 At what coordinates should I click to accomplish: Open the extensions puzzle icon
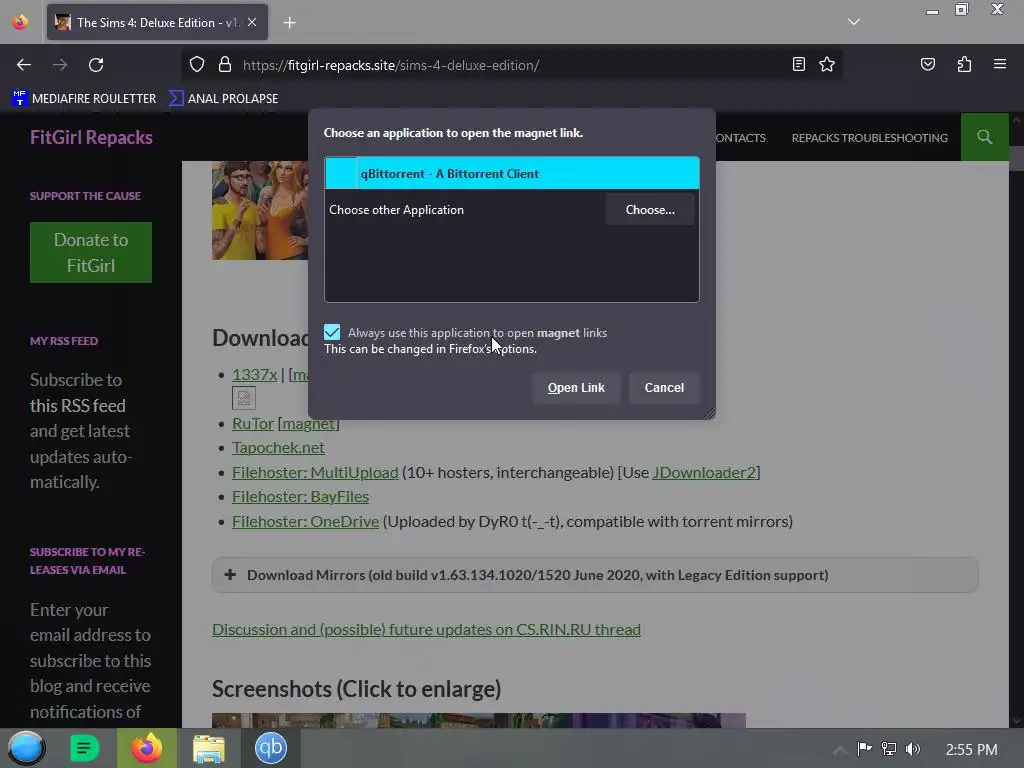[964, 64]
